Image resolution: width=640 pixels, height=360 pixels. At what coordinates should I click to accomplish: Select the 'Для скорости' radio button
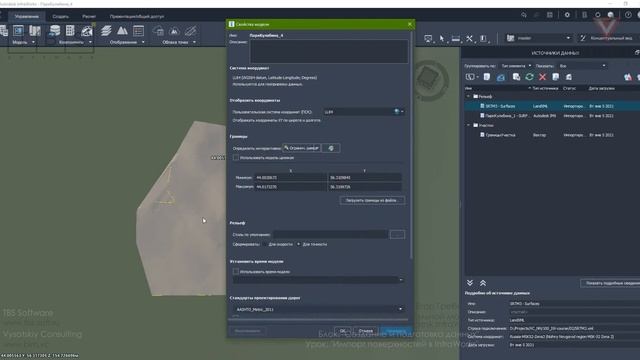[265, 244]
